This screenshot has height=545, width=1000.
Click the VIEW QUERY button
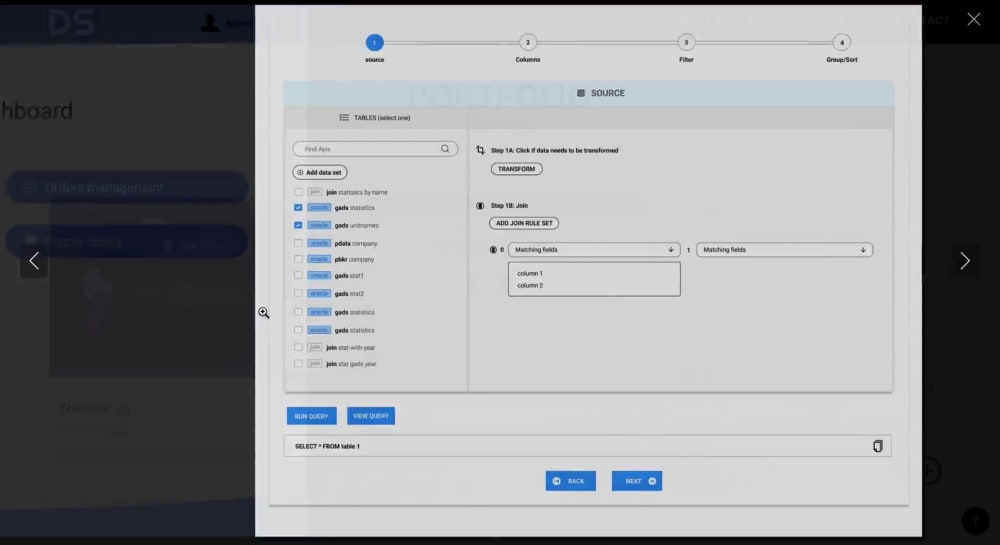(371, 416)
